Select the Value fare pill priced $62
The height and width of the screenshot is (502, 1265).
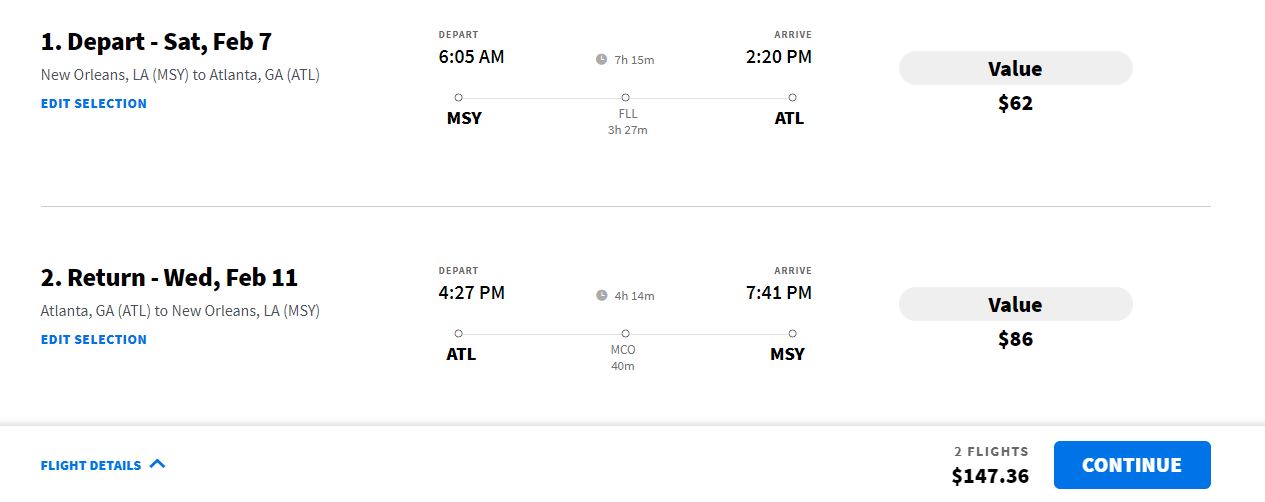click(1015, 69)
